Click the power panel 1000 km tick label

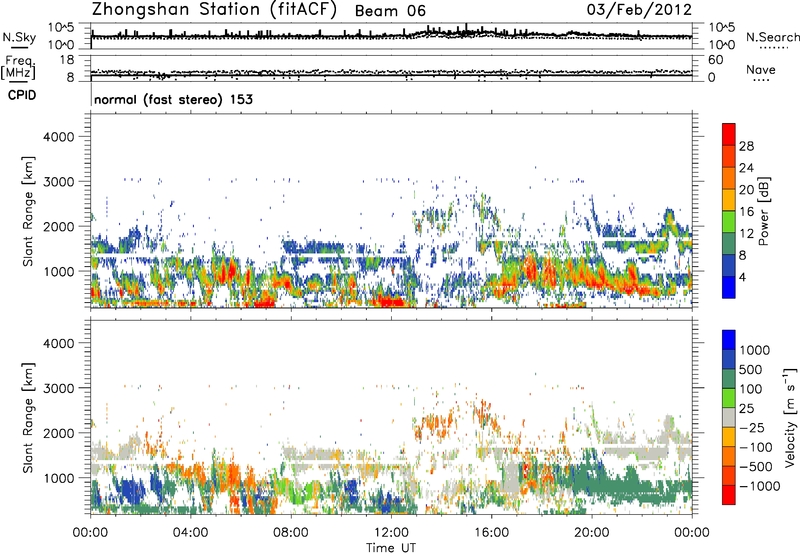58,271
